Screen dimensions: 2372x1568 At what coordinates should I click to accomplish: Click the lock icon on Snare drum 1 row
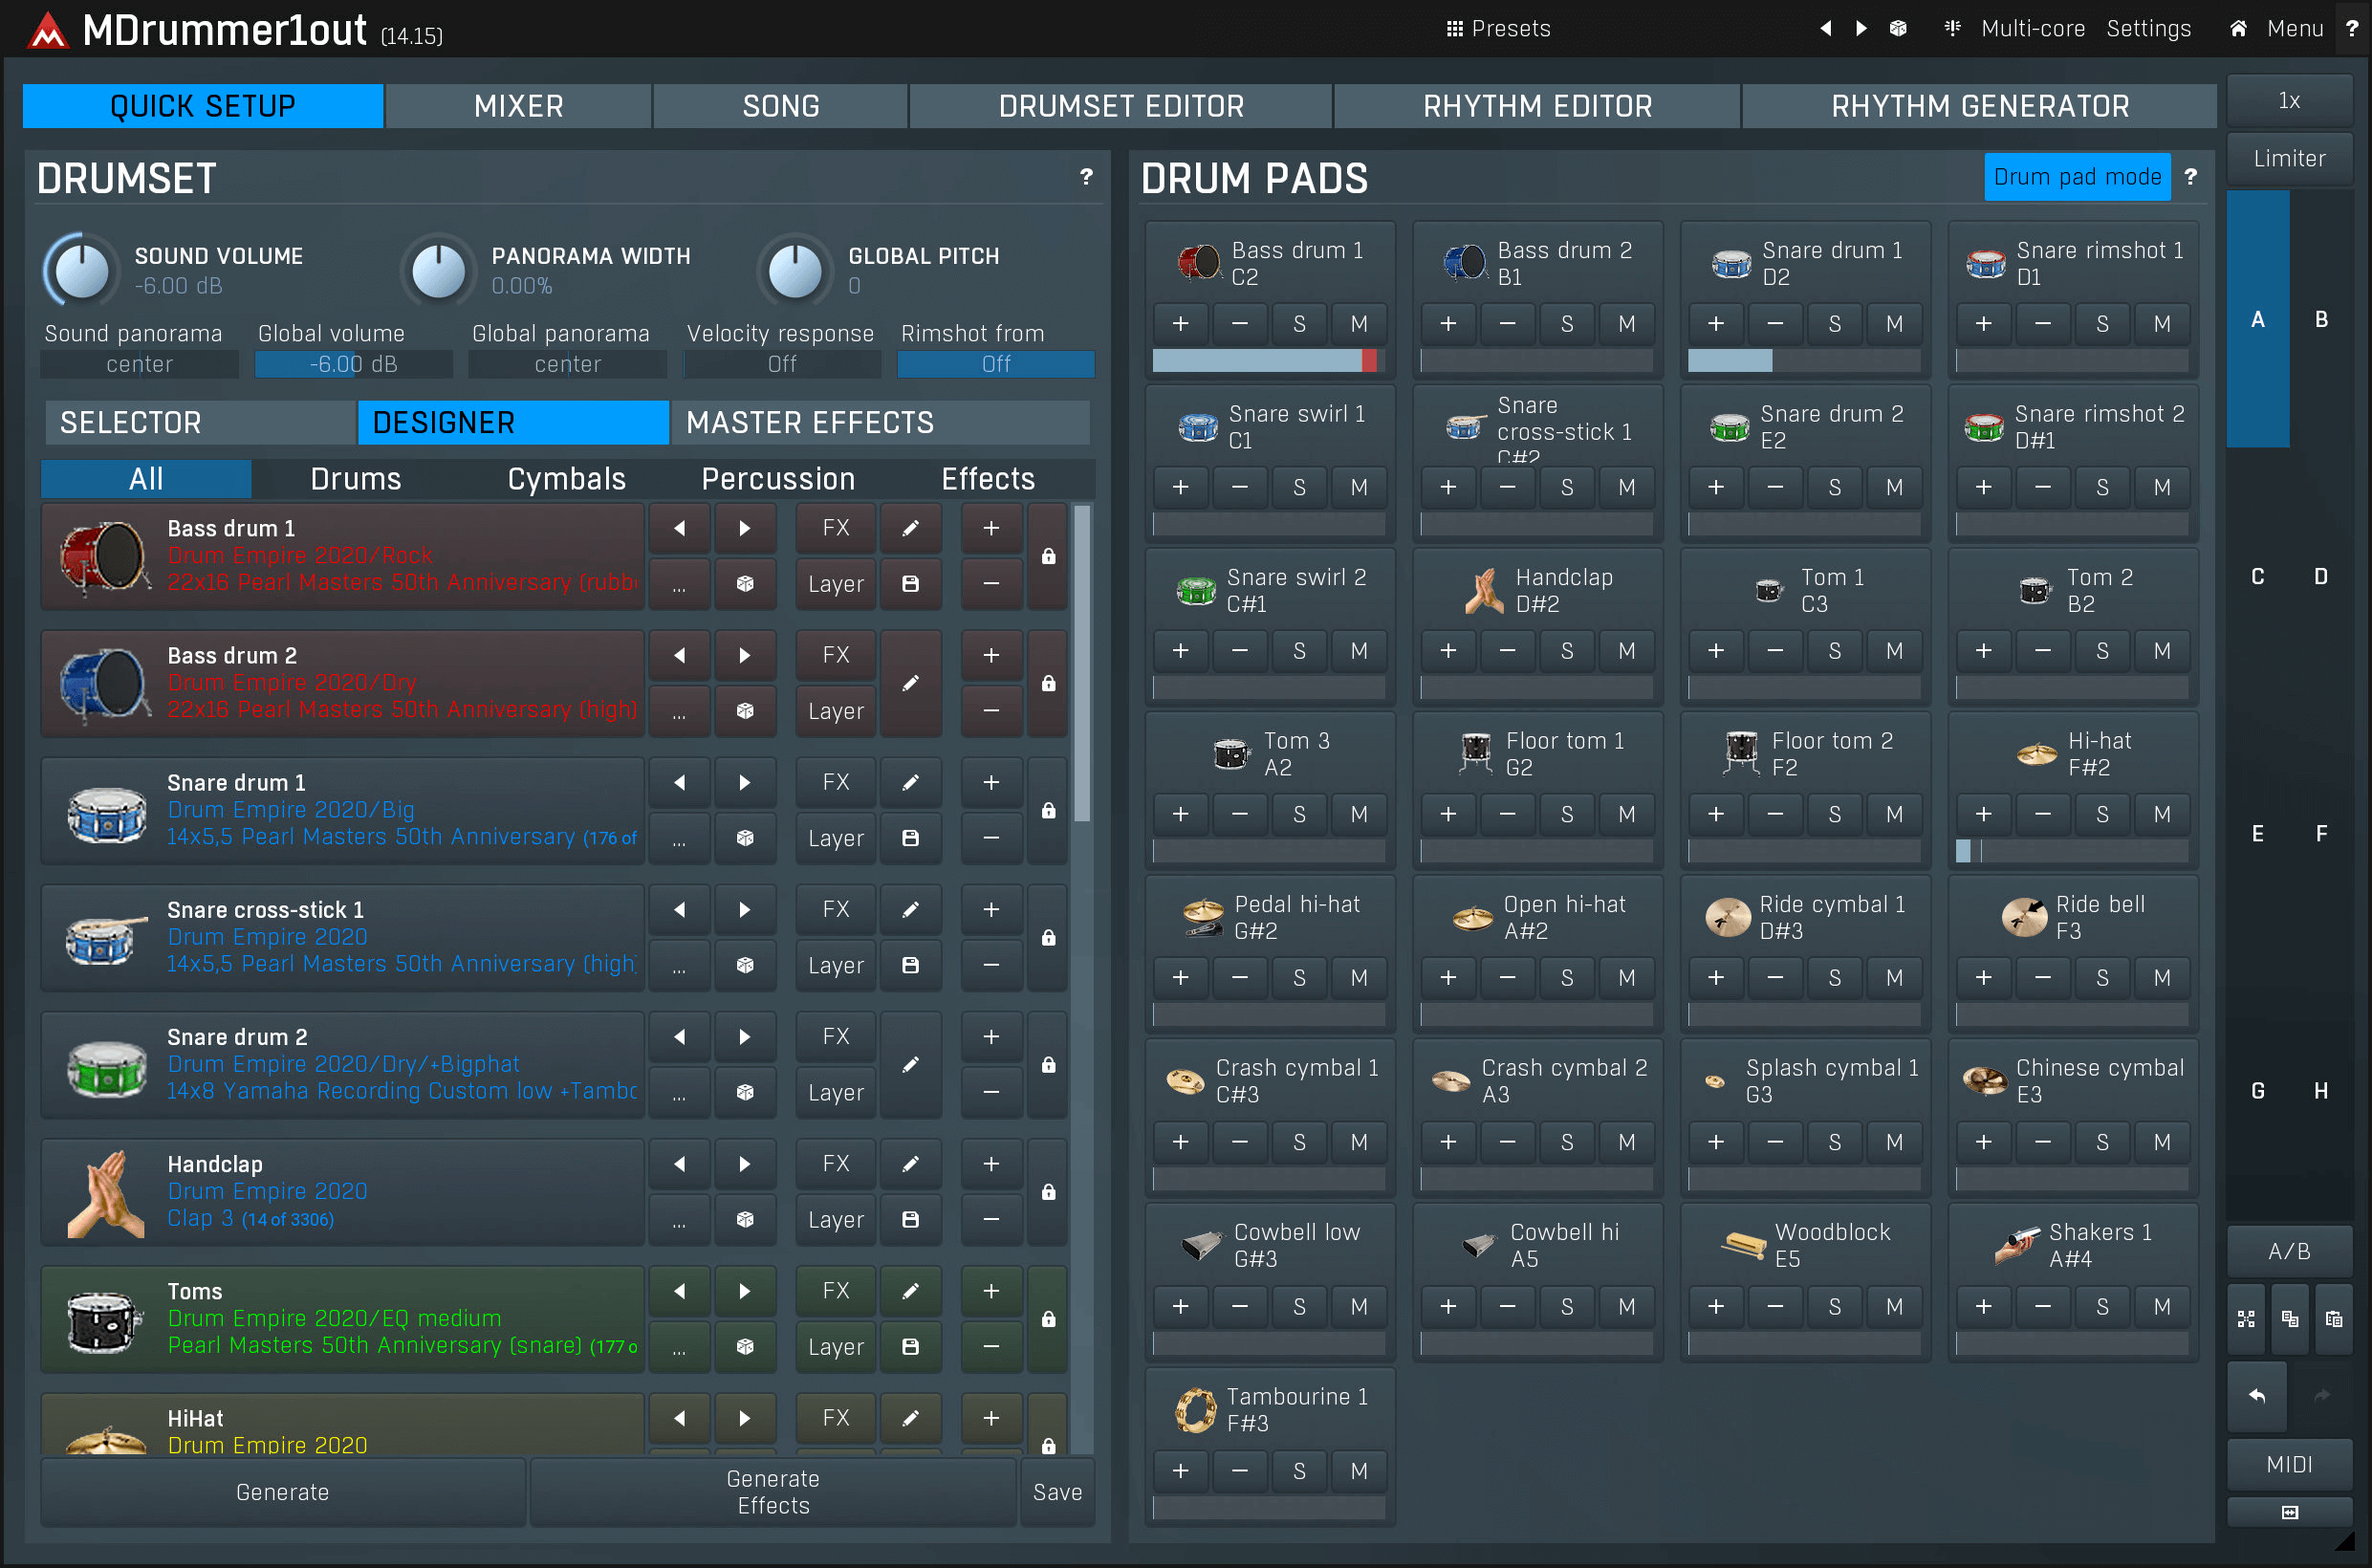[x=1048, y=810]
